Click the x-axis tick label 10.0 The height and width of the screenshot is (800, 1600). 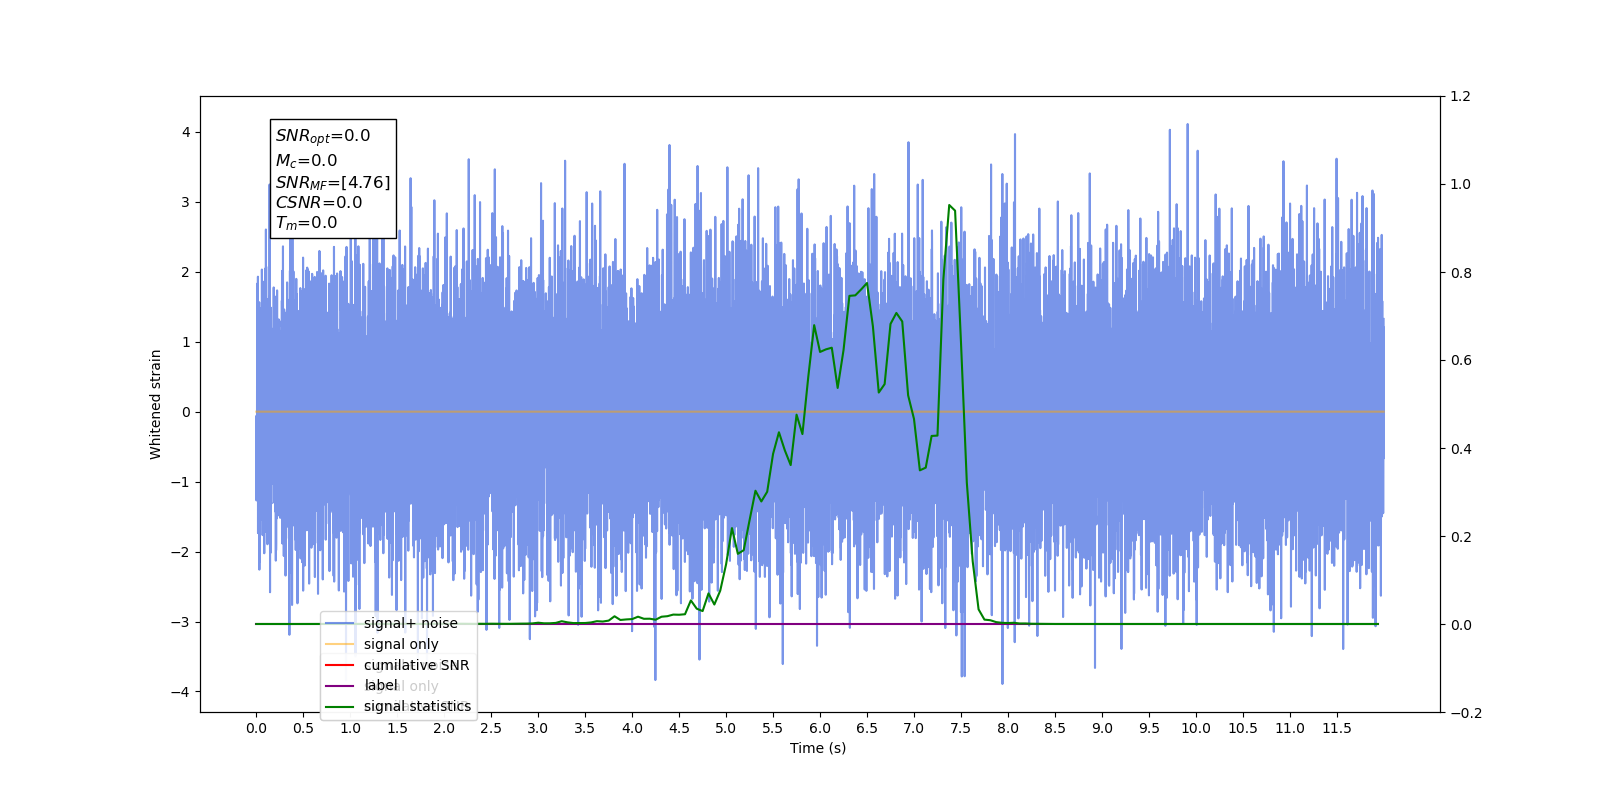click(1196, 728)
